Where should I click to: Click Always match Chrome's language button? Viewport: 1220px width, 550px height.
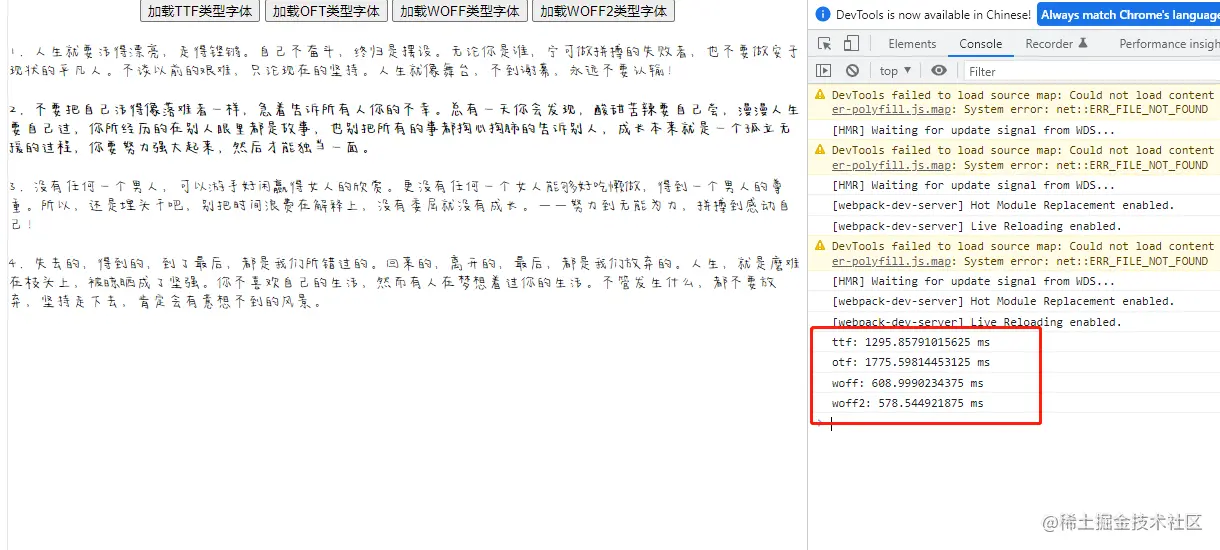click(x=1129, y=15)
